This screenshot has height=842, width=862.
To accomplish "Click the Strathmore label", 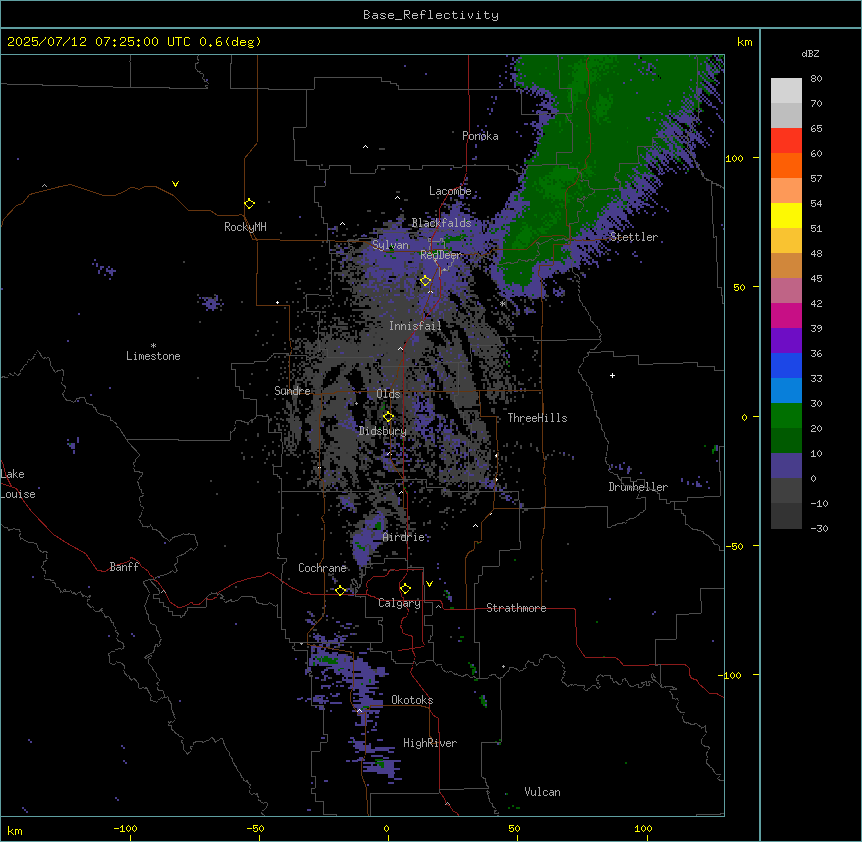I will [x=516, y=608].
